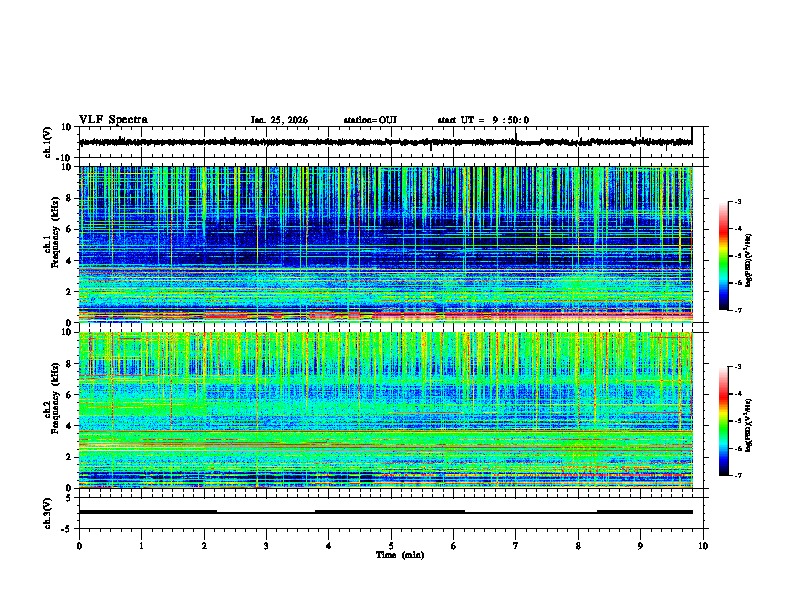The width and height of the screenshot is (792, 612).
Task: Click the ch.1 spectrogram color scale bar
Action: pyautogui.click(x=724, y=256)
